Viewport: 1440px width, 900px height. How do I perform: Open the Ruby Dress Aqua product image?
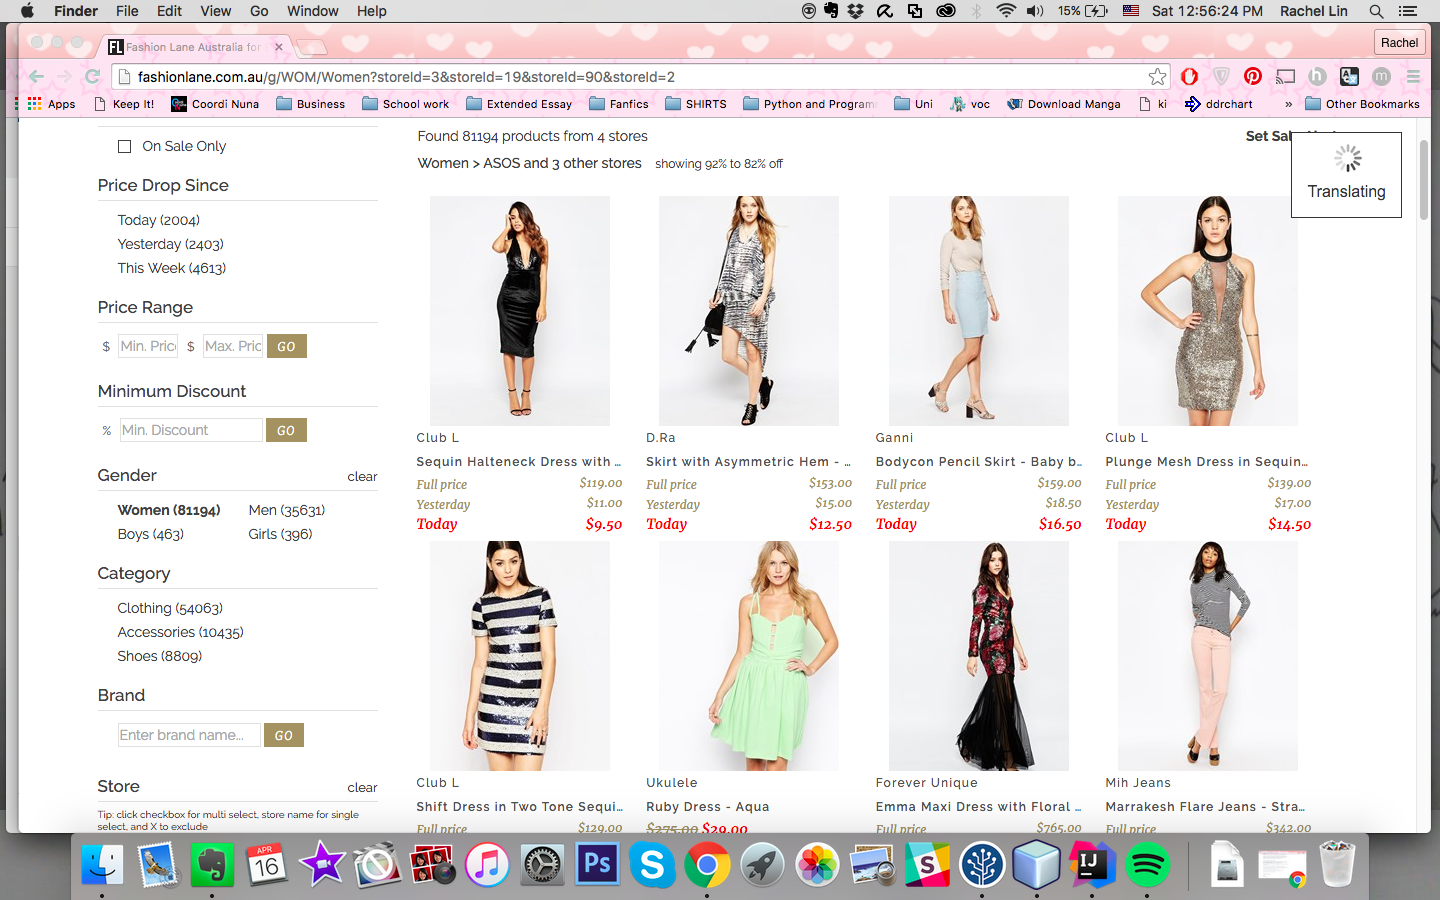pos(749,656)
